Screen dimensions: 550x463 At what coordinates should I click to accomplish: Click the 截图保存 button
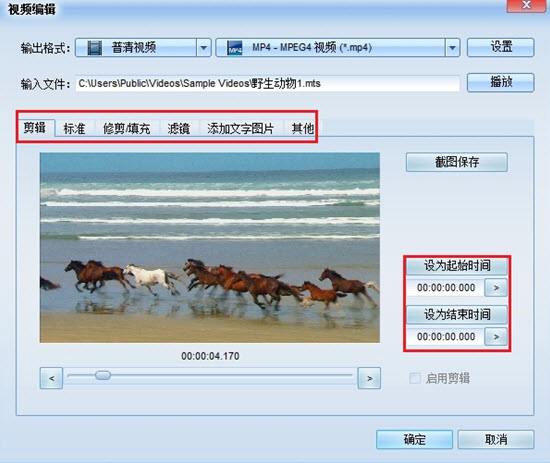[457, 162]
